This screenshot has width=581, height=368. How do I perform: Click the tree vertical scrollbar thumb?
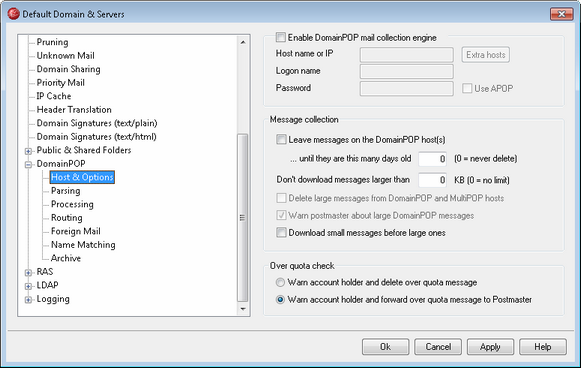[243, 218]
